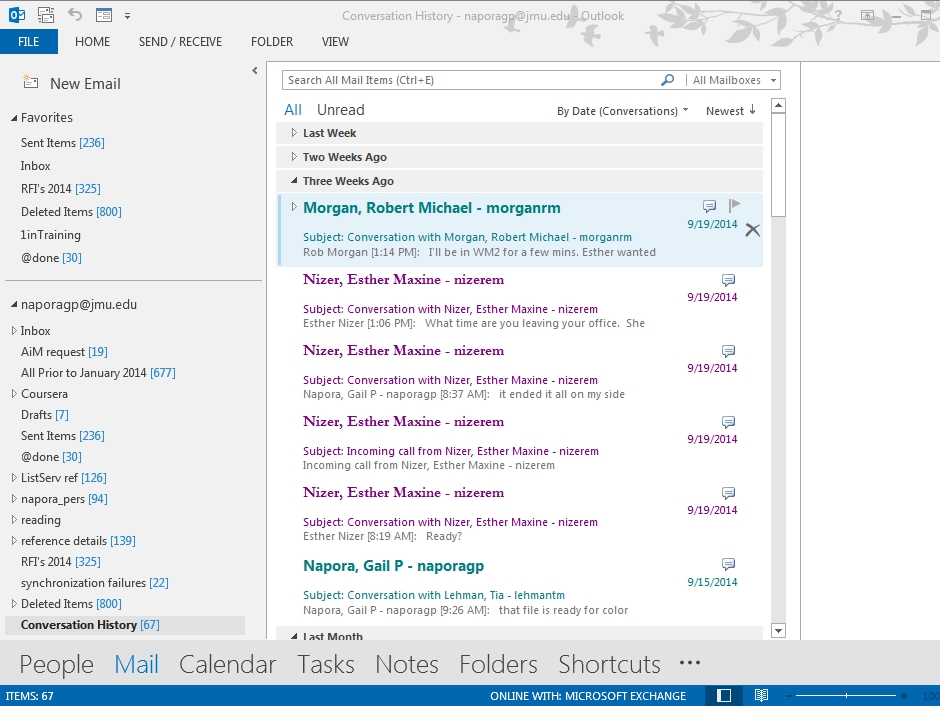940x706 pixels.
Task: Switch to SEND / RECEIVE ribbon tab
Action: pos(180,42)
